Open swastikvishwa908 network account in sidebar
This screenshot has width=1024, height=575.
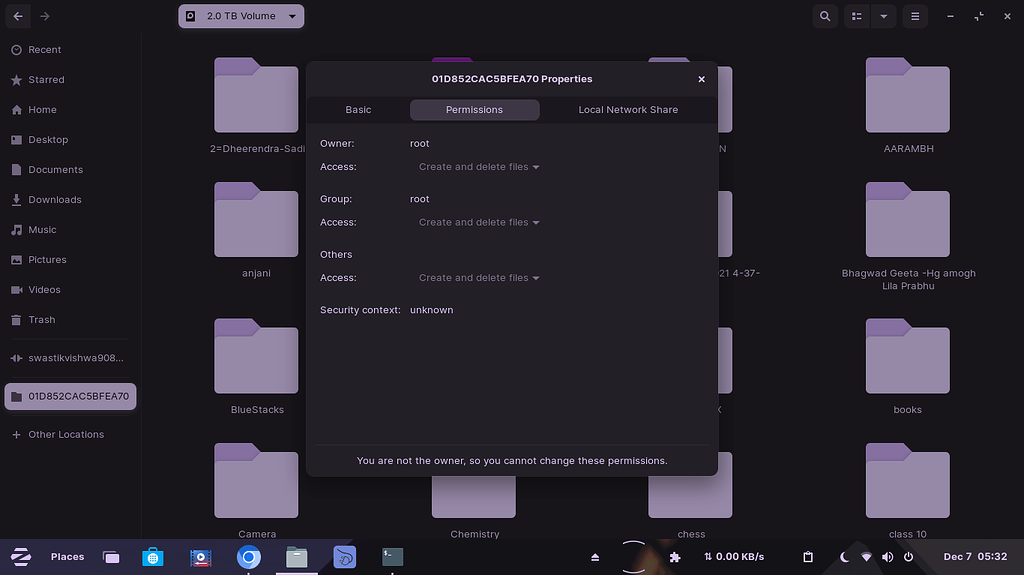[x=70, y=358]
